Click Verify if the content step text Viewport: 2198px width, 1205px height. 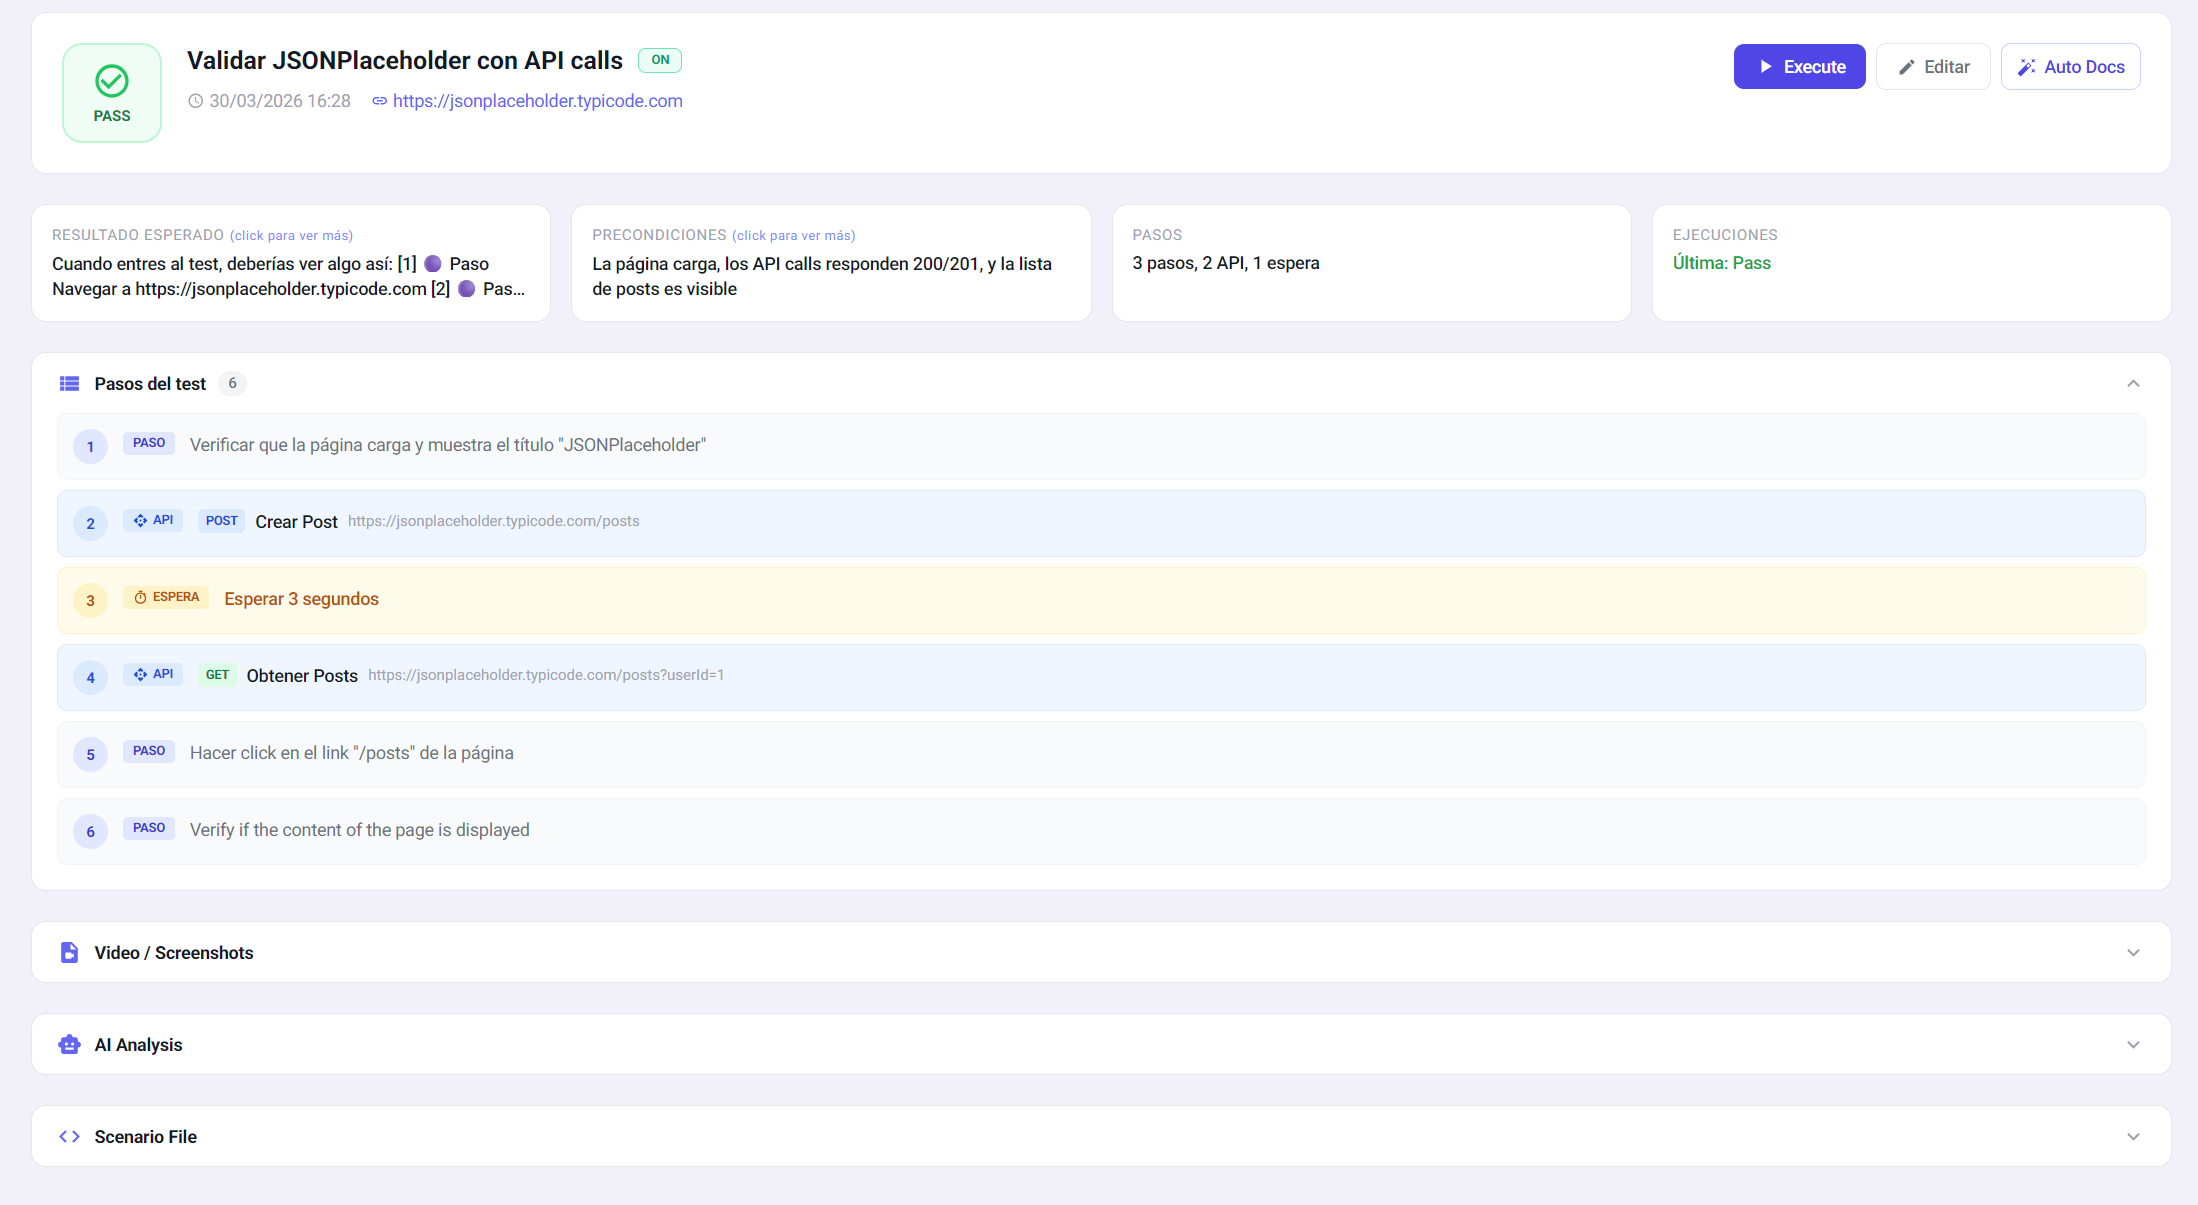360,830
